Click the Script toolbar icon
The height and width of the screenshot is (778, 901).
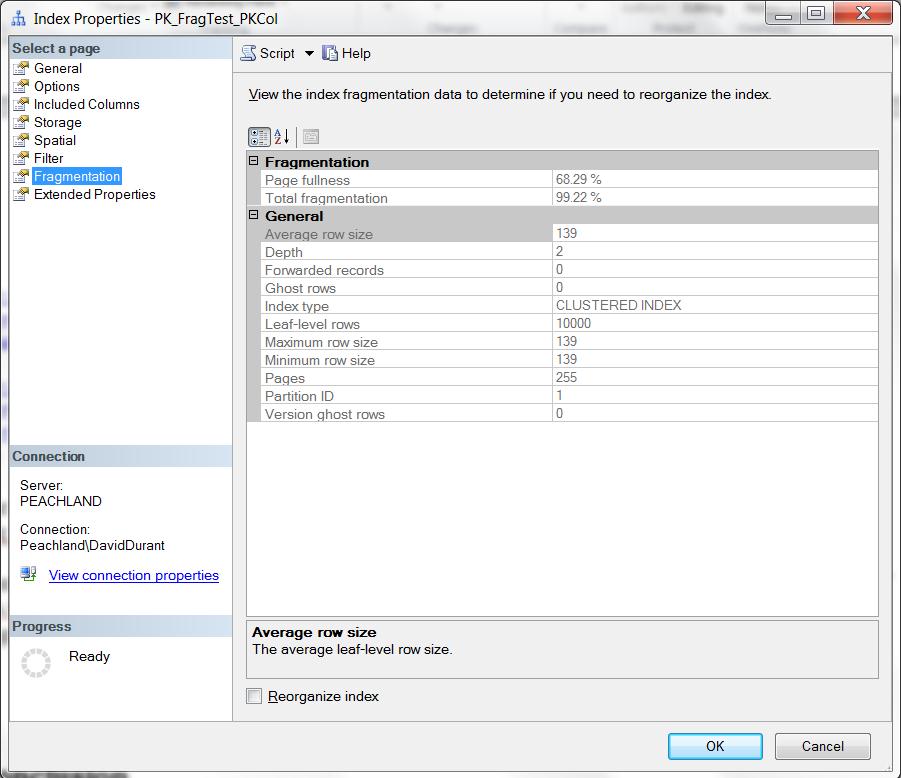click(248, 53)
